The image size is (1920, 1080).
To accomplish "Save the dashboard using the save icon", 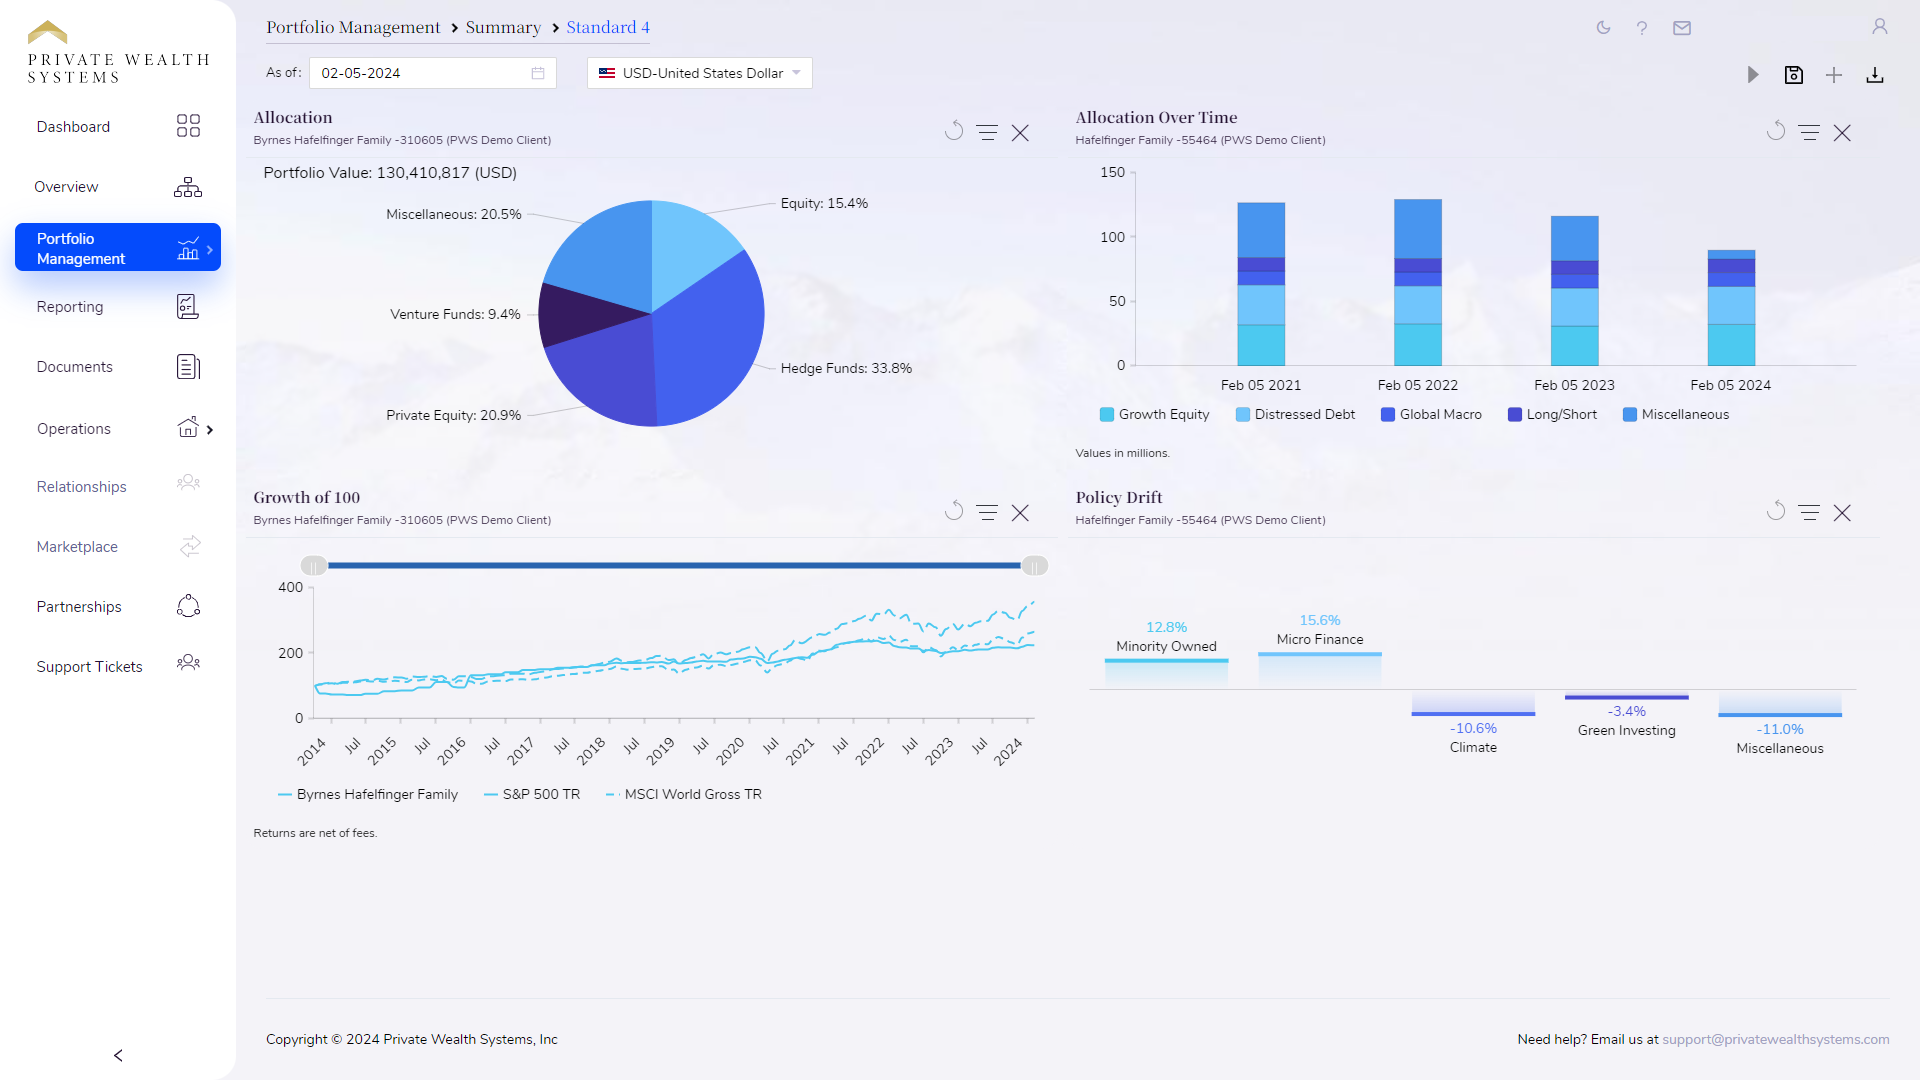I will [x=1794, y=74].
